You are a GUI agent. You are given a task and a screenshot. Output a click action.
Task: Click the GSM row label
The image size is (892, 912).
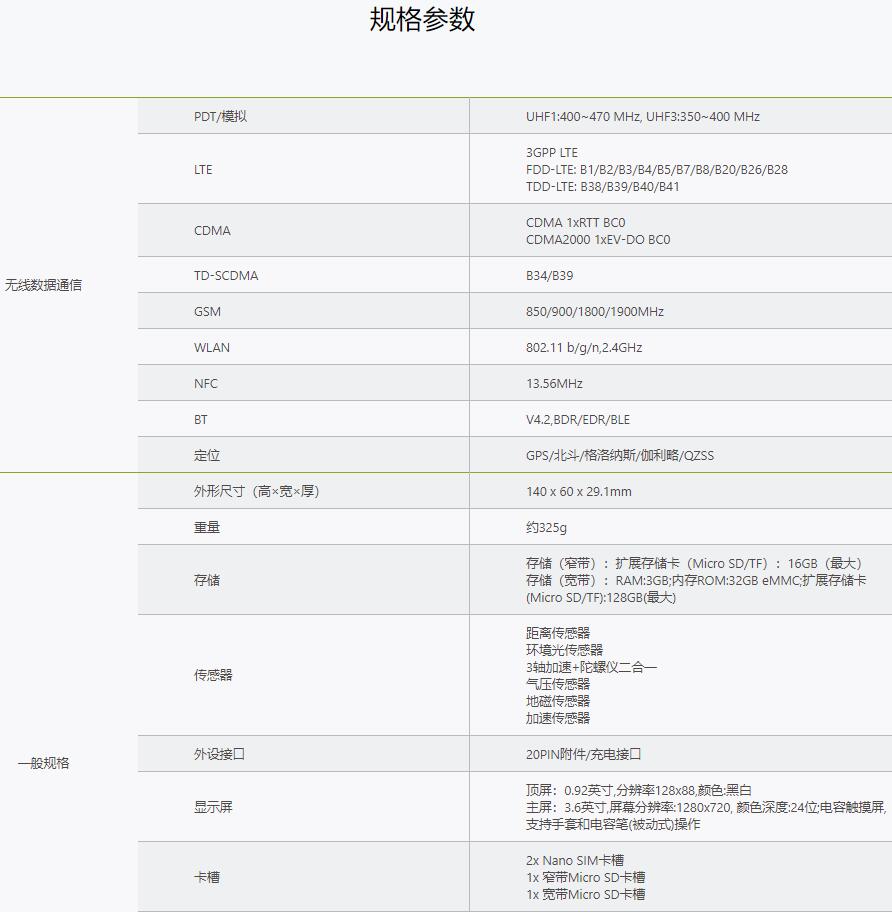(x=208, y=311)
